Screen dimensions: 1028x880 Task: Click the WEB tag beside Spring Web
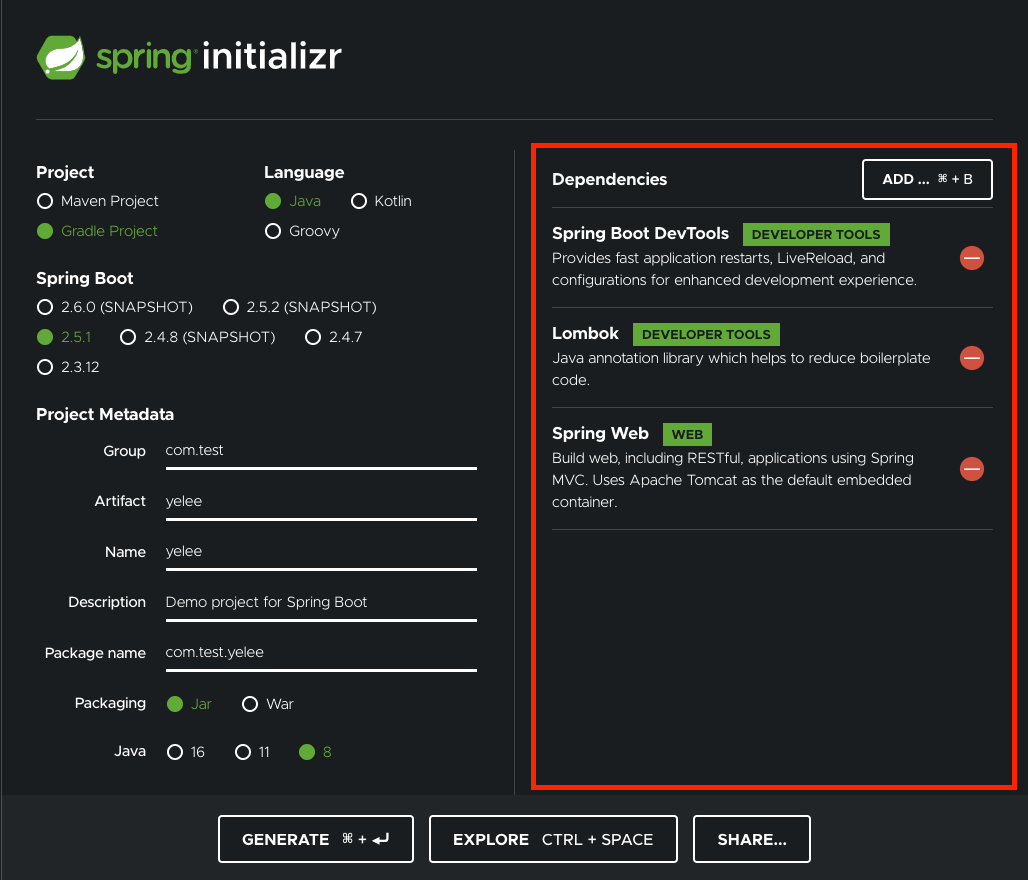[687, 434]
